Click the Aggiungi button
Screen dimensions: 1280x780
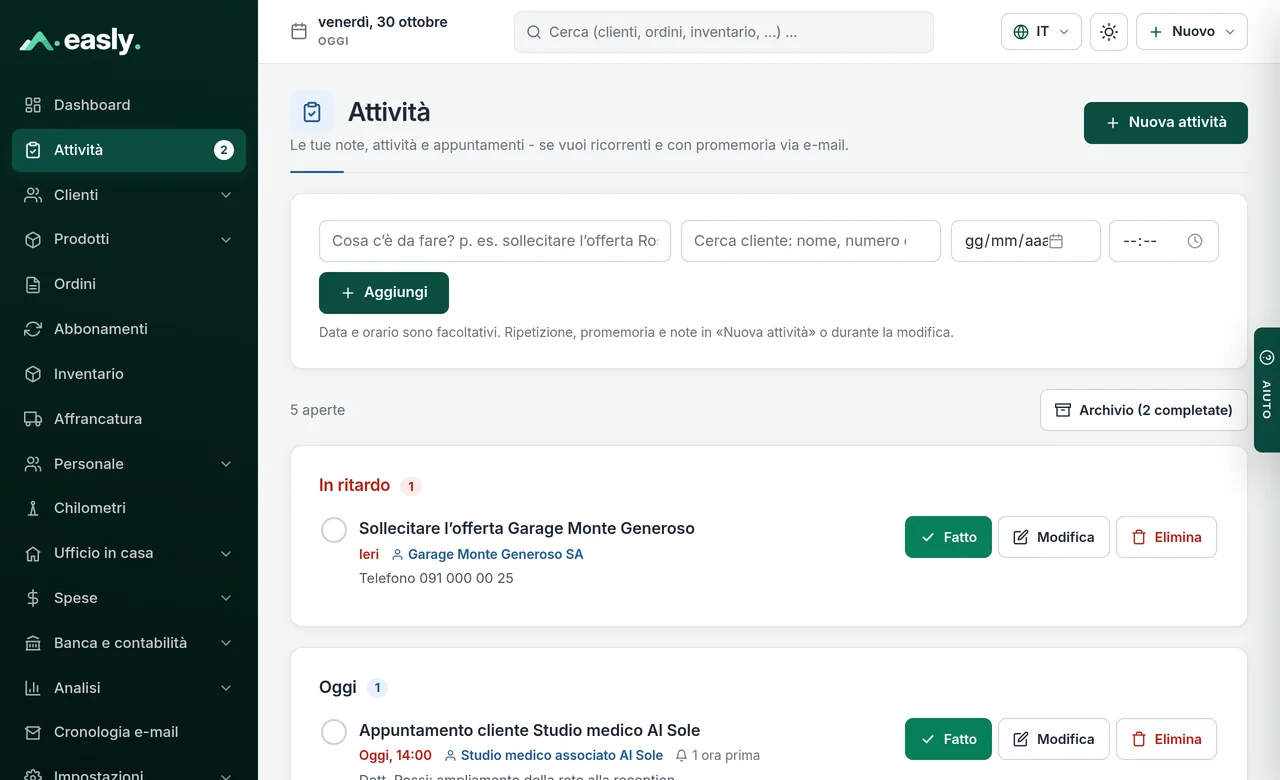[384, 293]
